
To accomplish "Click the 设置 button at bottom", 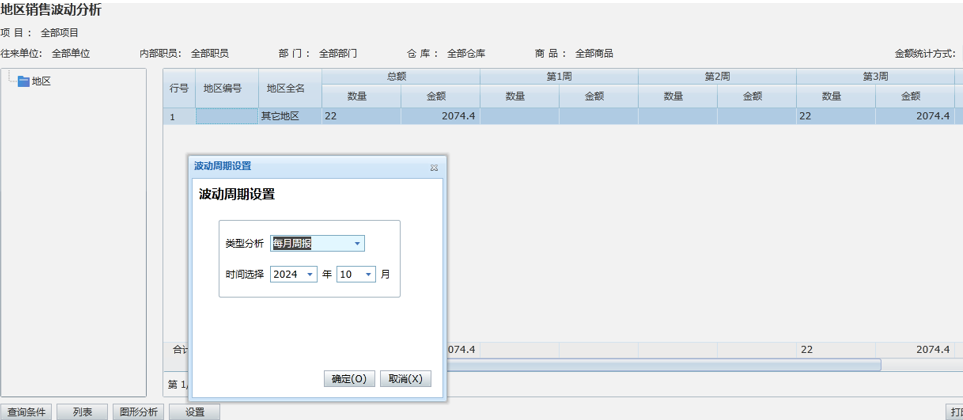I will pos(194,412).
